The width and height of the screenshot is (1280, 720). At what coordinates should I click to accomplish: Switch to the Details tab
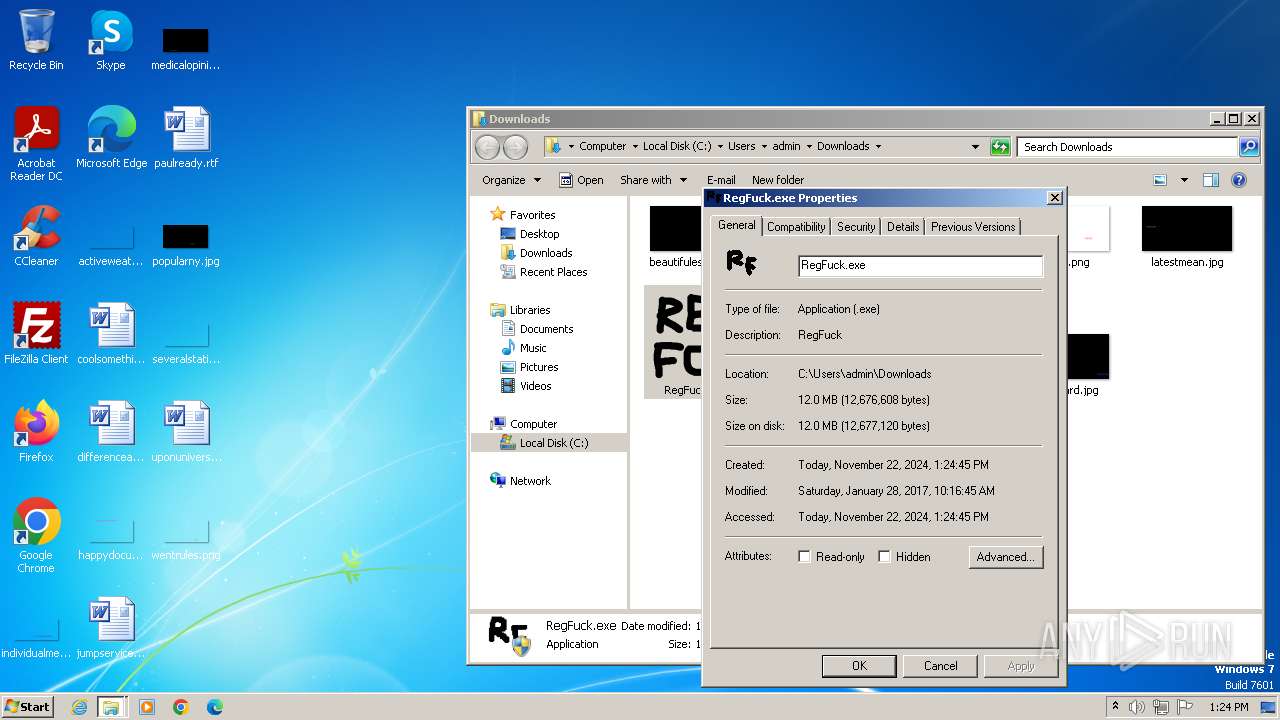pos(903,227)
